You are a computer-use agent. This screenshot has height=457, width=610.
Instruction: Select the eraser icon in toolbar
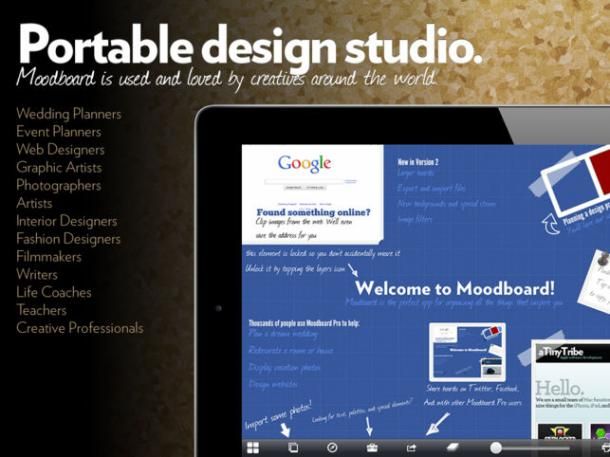(453, 448)
